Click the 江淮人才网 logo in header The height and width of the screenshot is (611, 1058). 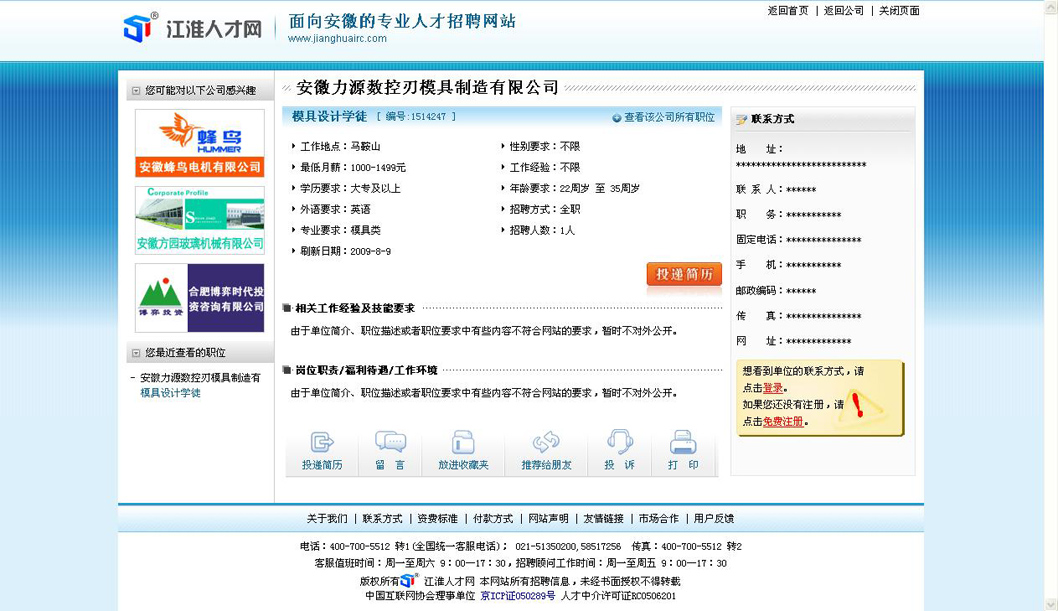coord(193,28)
